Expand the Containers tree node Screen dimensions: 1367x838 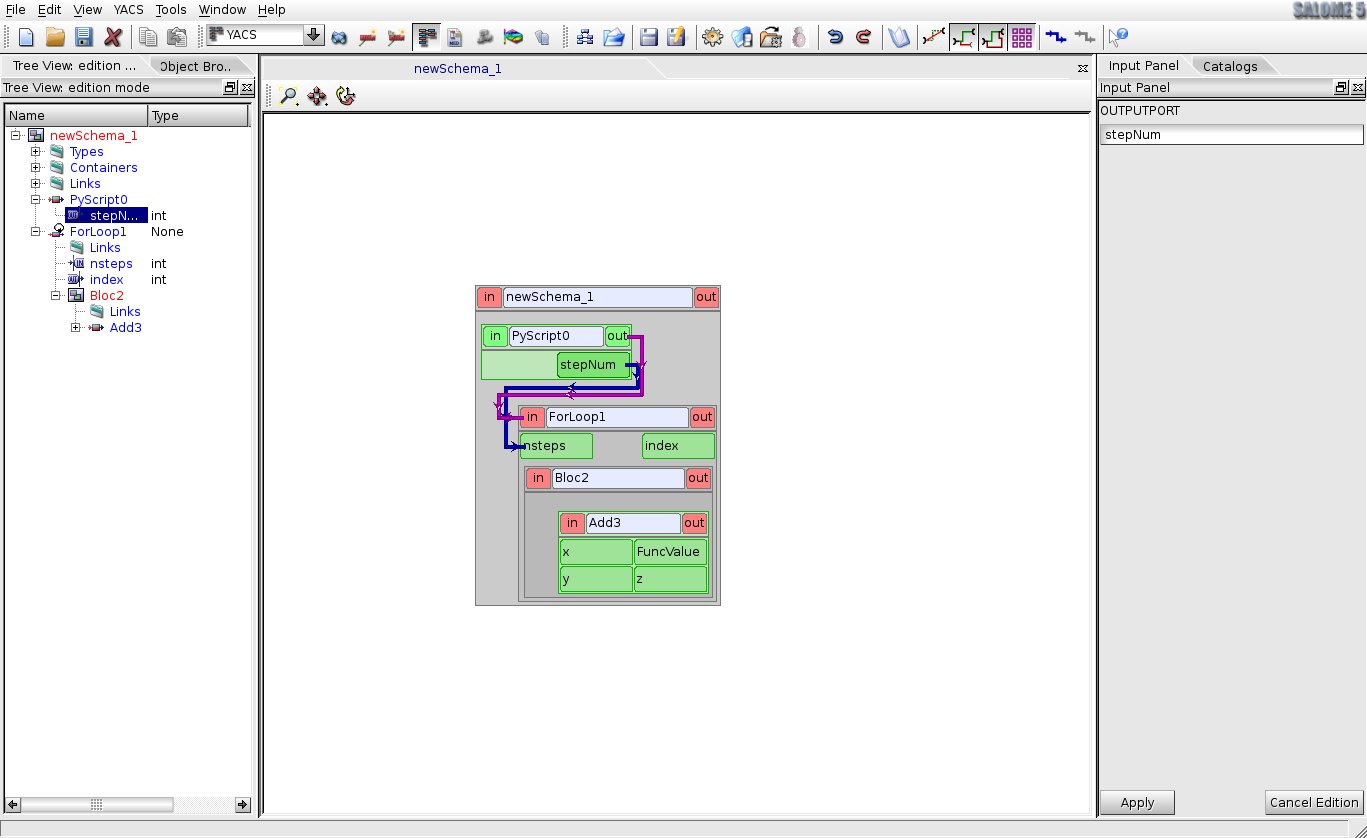pyautogui.click(x=35, y=168)
